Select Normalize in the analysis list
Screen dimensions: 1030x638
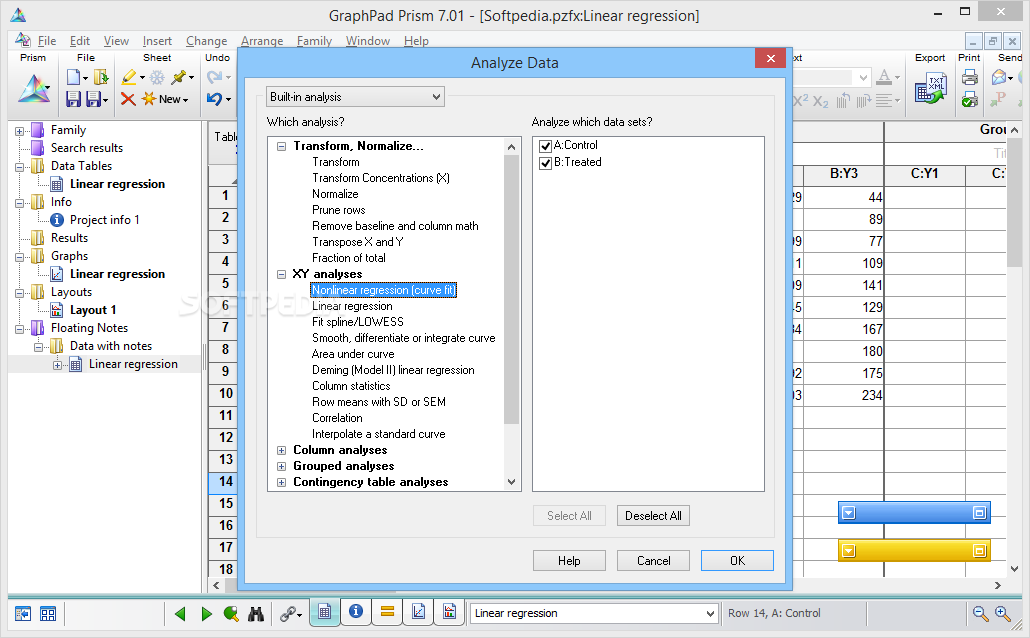pyautogui.click(x=335, y=194)
